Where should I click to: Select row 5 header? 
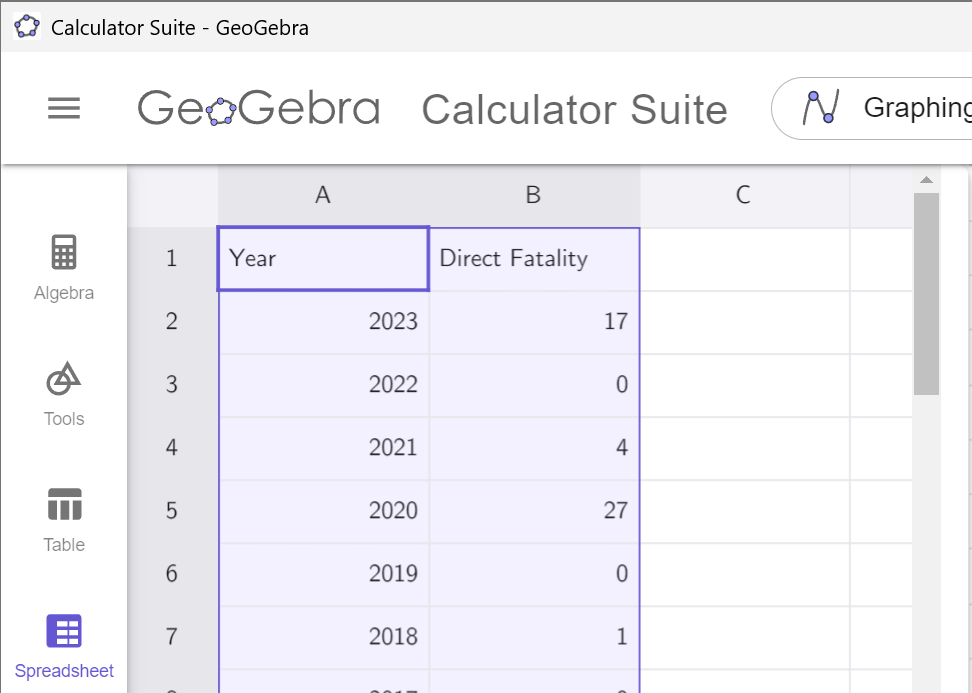pos(172,511)
